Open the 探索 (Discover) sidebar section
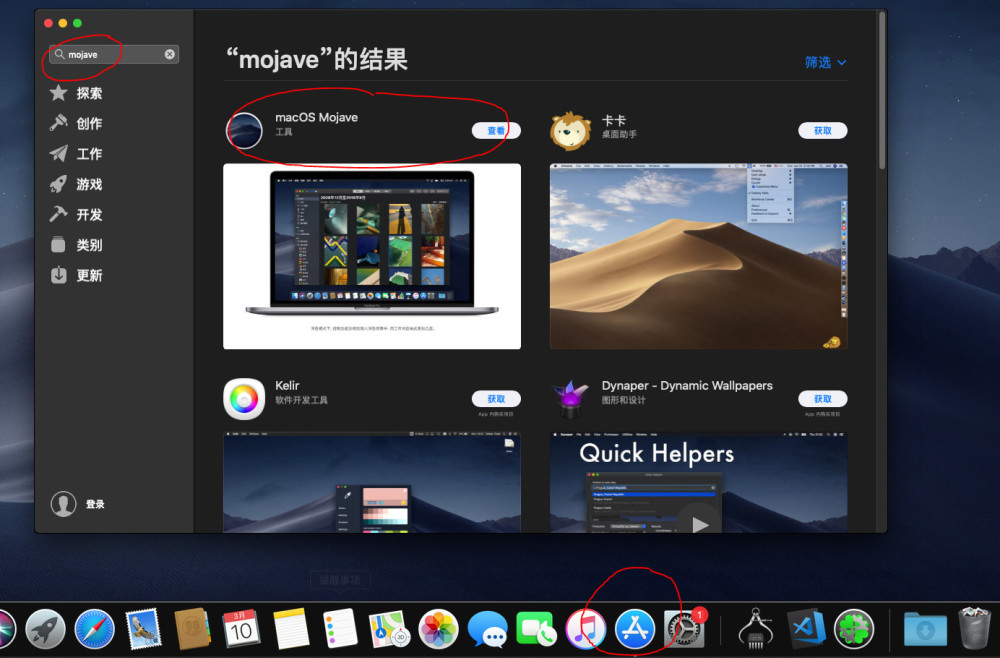1000x658 pixels. pyautogui.click(x=76, y=93)
